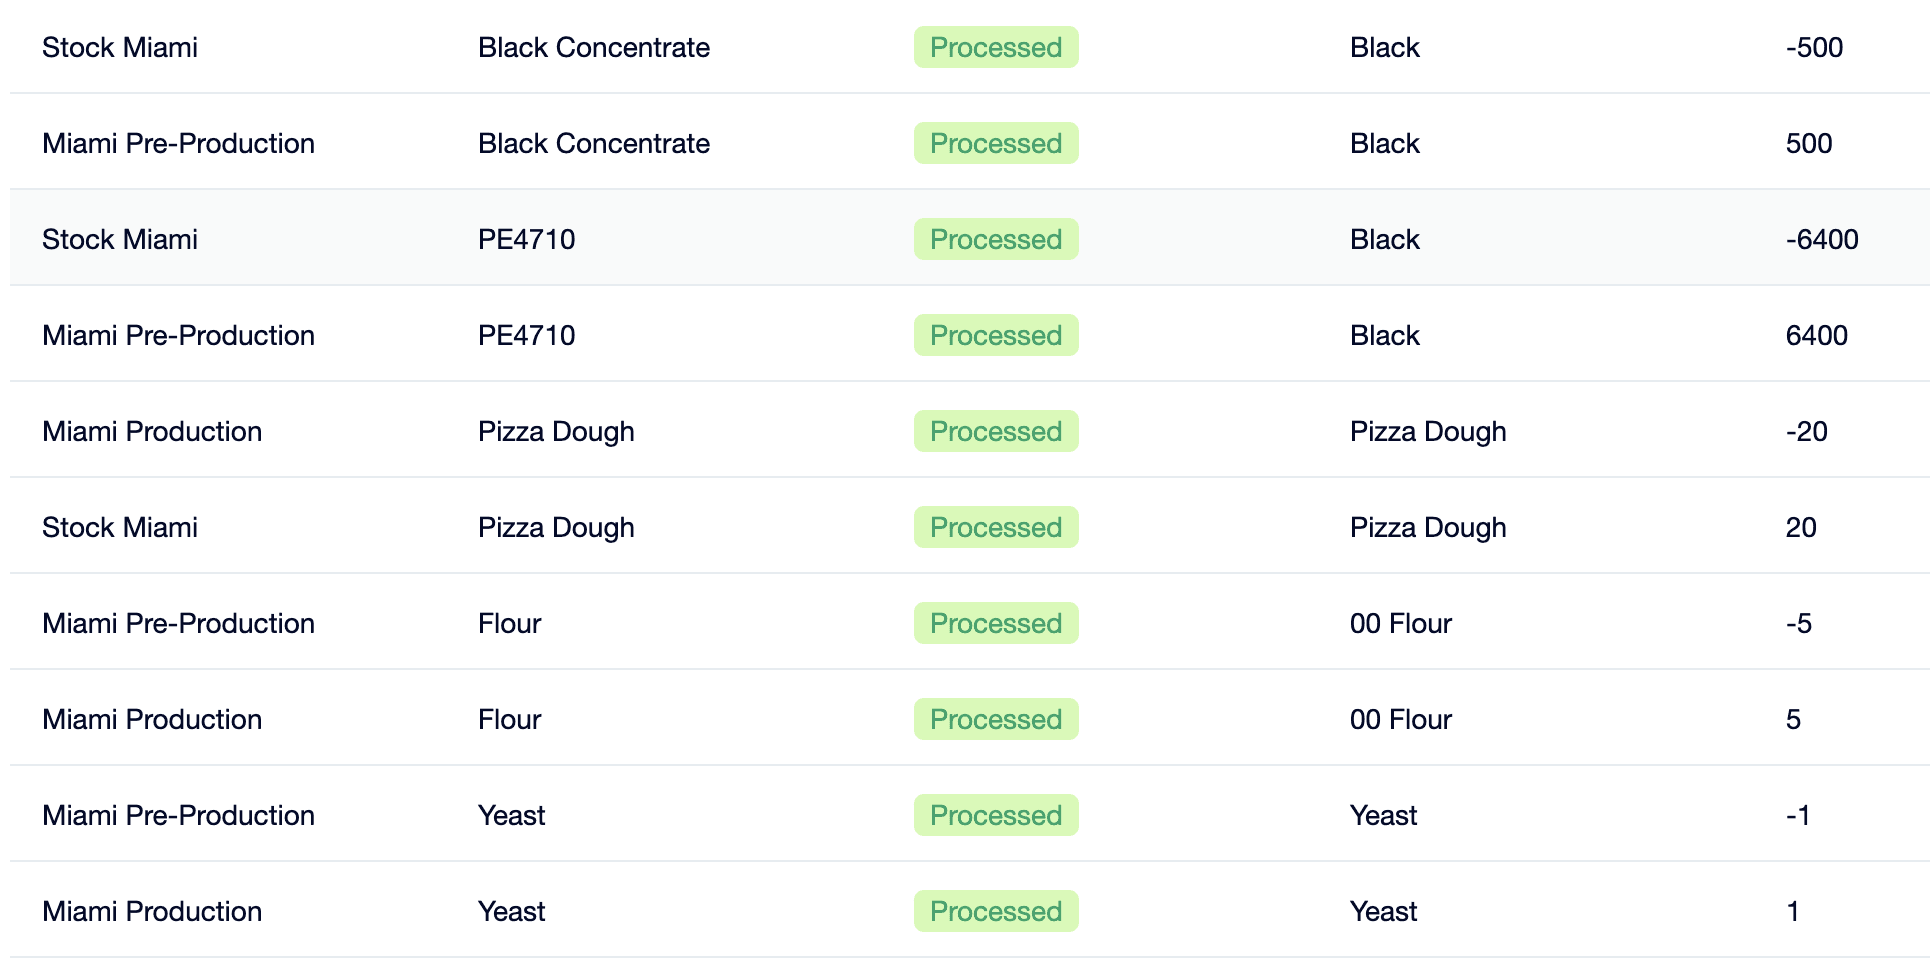The width and height of the screenshot is (1930, 966).
Task: Click 00 Flour in Miami Production row
Action: [1400, 719]
